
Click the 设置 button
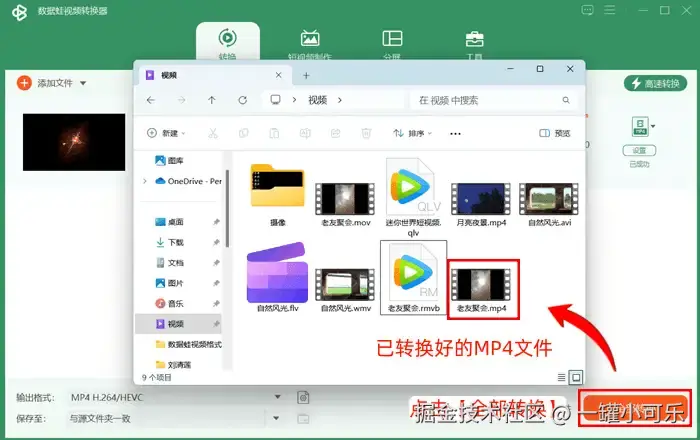pyautogui.click(x=639, y=150)
